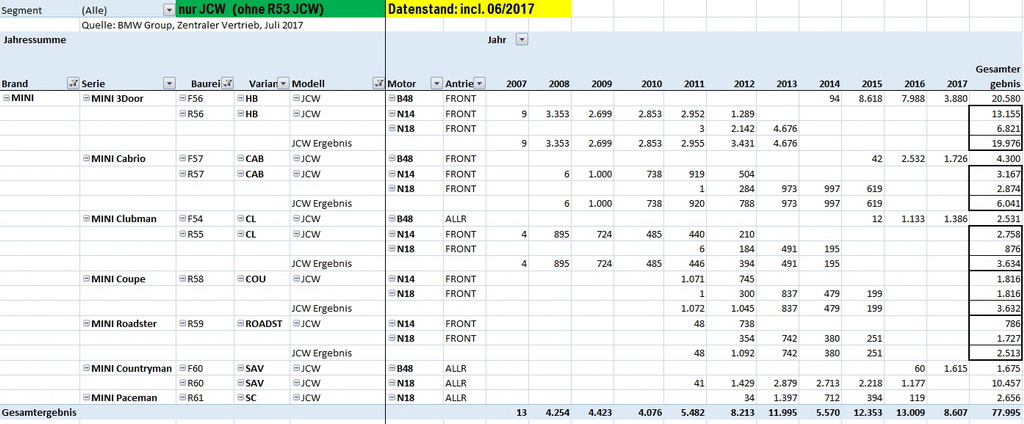
Task: Collapse the SC variant group
Action: tap(240, 398)
